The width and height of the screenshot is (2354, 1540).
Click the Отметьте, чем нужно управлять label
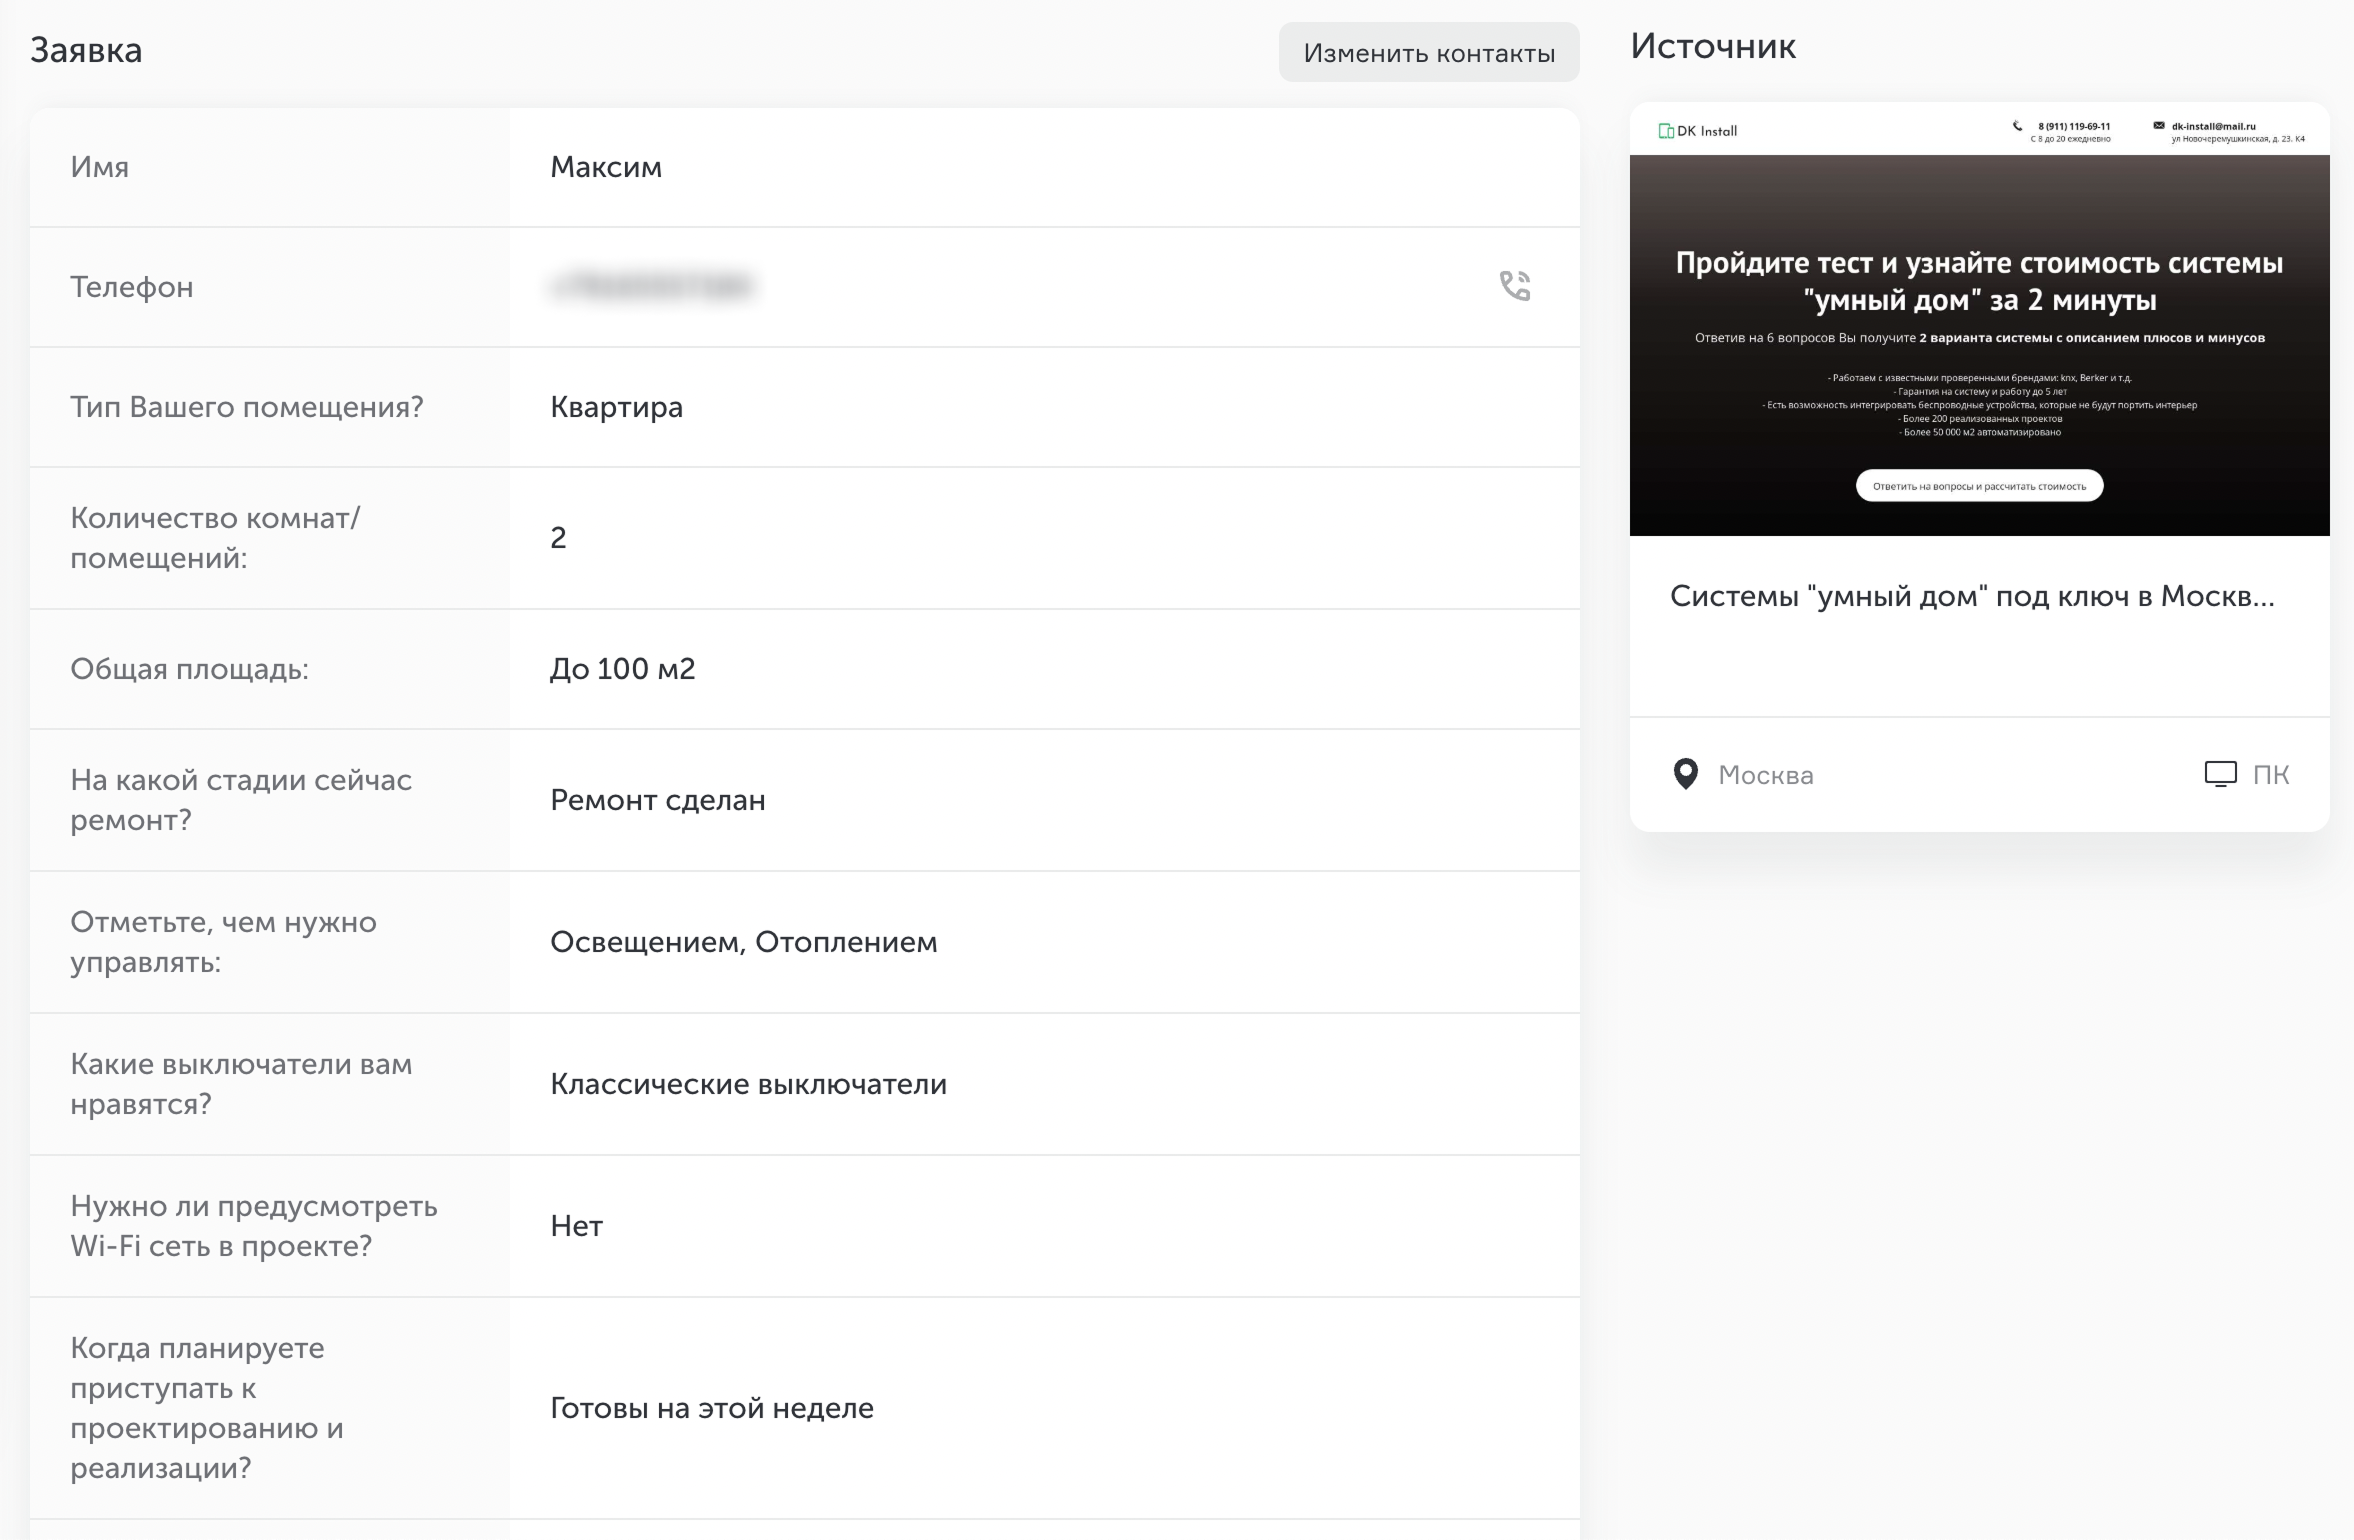[x=223, y=942]
